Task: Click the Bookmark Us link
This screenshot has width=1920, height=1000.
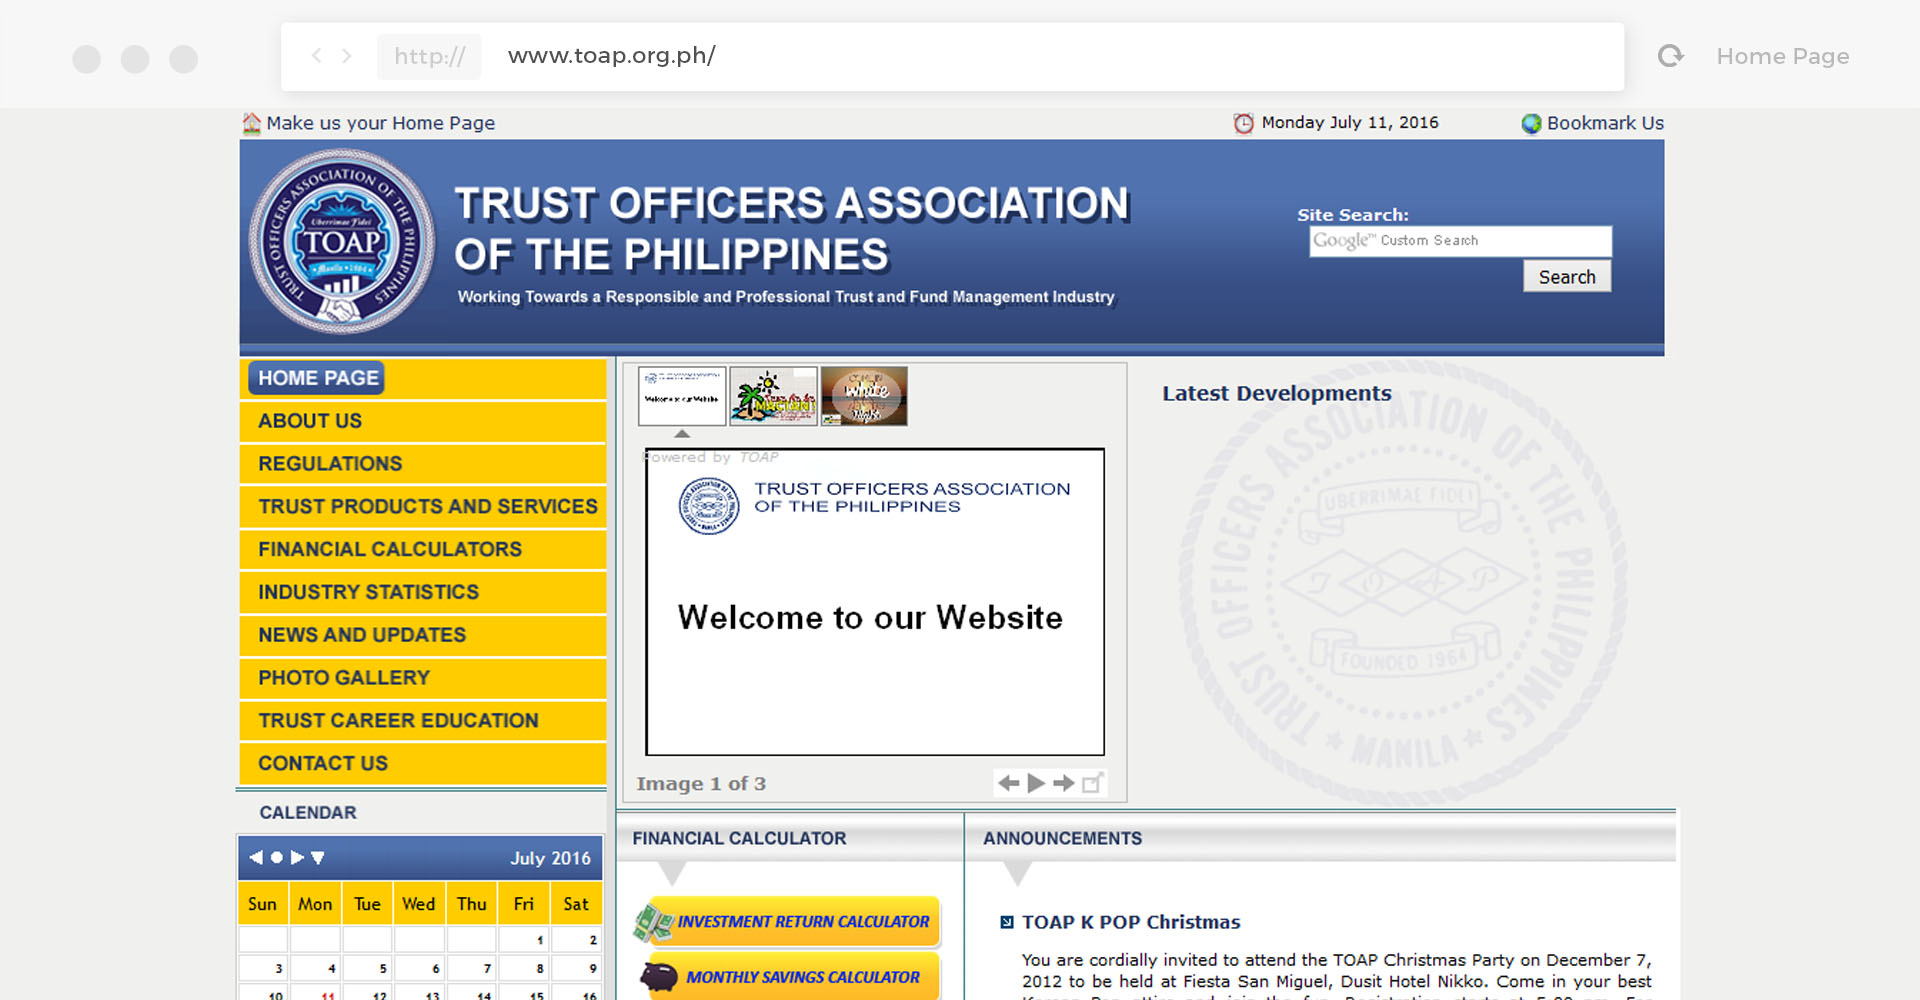Action: pos(1605,123)
